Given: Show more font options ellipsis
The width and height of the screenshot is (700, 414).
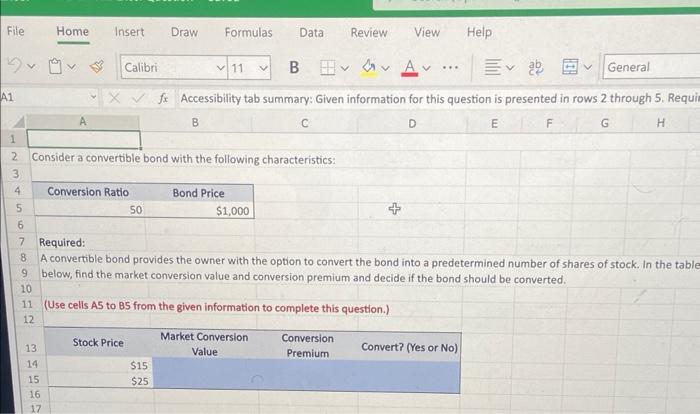Looking at the screenshot, I should (x=450, y=68).
